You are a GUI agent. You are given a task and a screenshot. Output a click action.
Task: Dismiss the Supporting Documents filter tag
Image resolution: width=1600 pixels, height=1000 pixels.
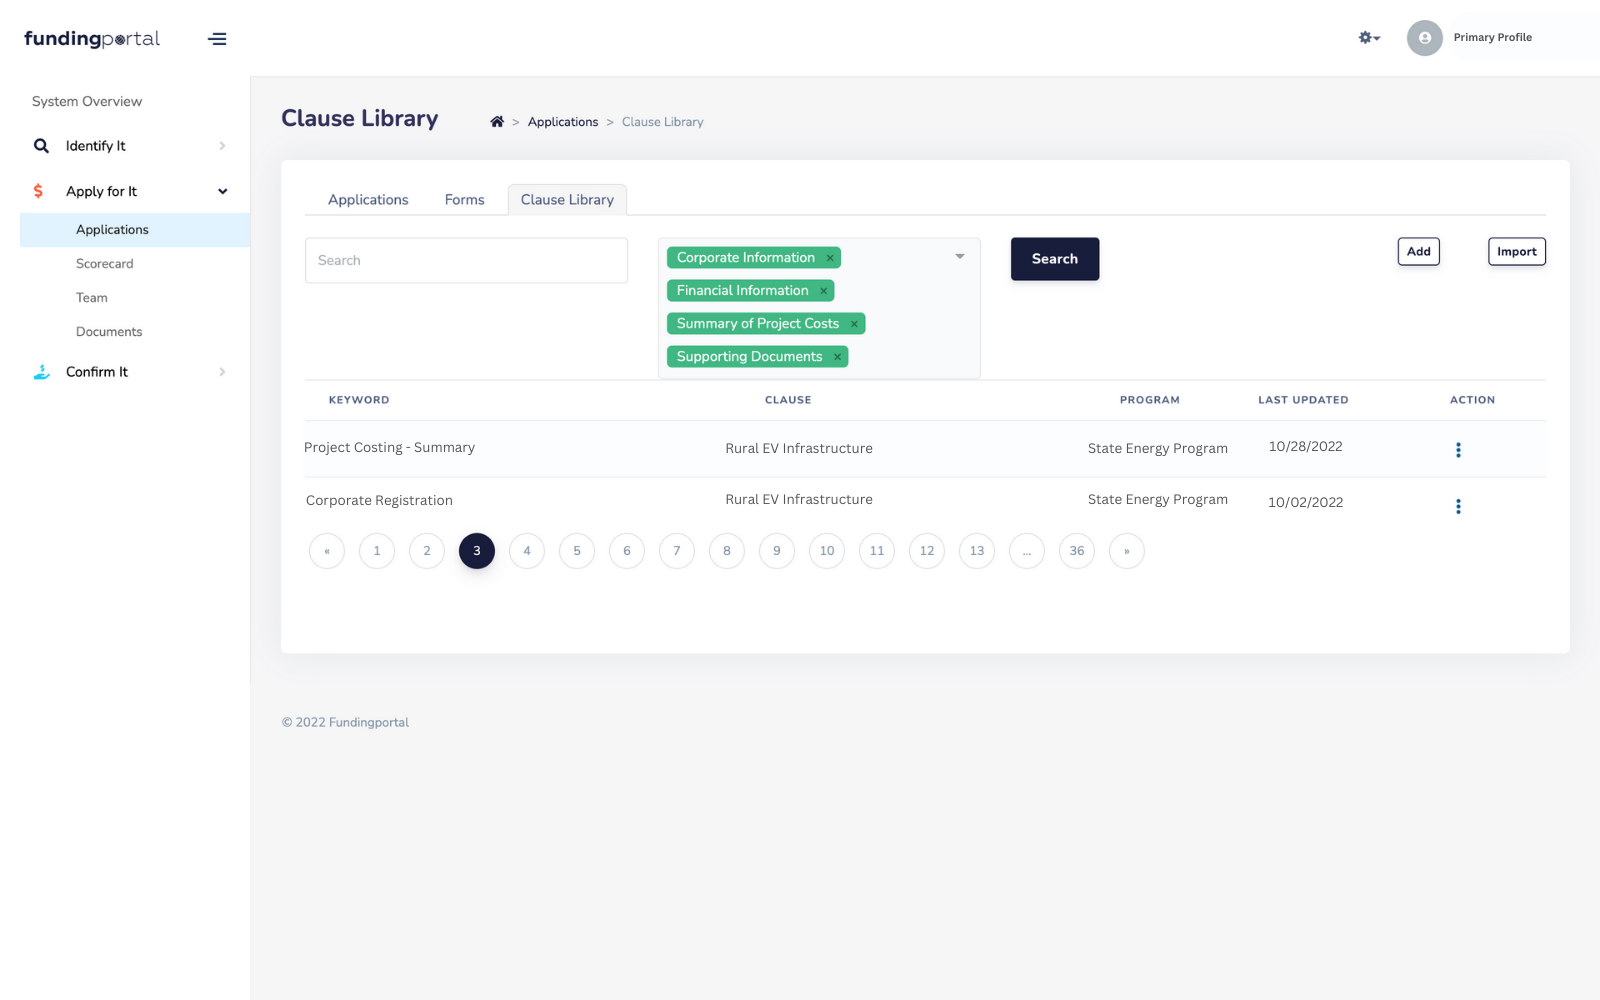[x=837, y=356]
